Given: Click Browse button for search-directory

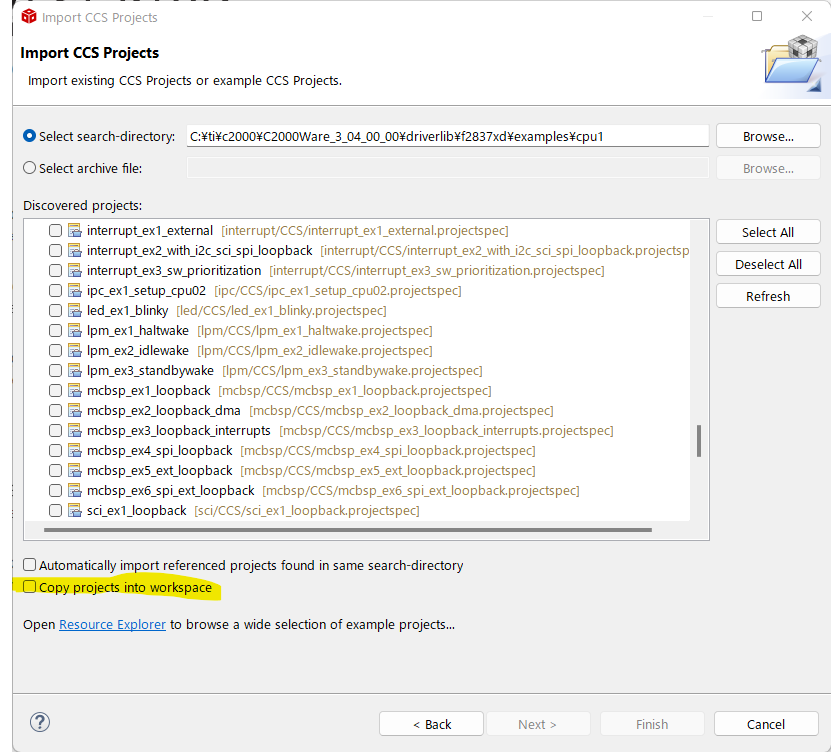Looking at the screenshot, I should click(x=768, y=136).
